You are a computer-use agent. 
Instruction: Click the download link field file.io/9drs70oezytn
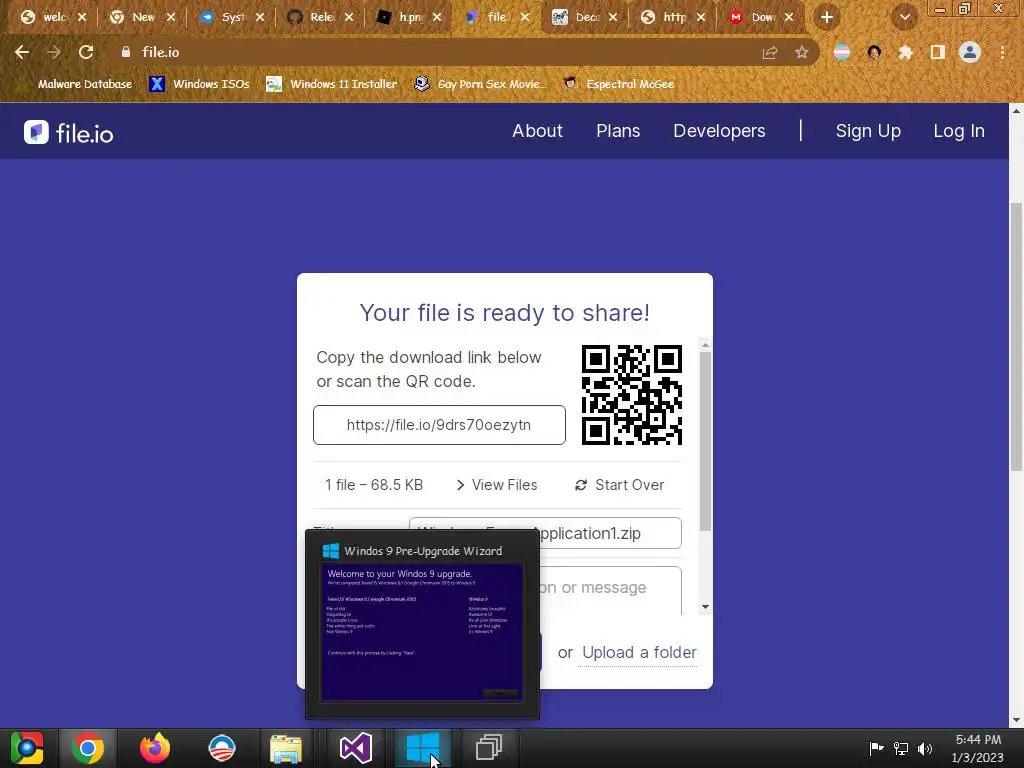pos(439,425)
